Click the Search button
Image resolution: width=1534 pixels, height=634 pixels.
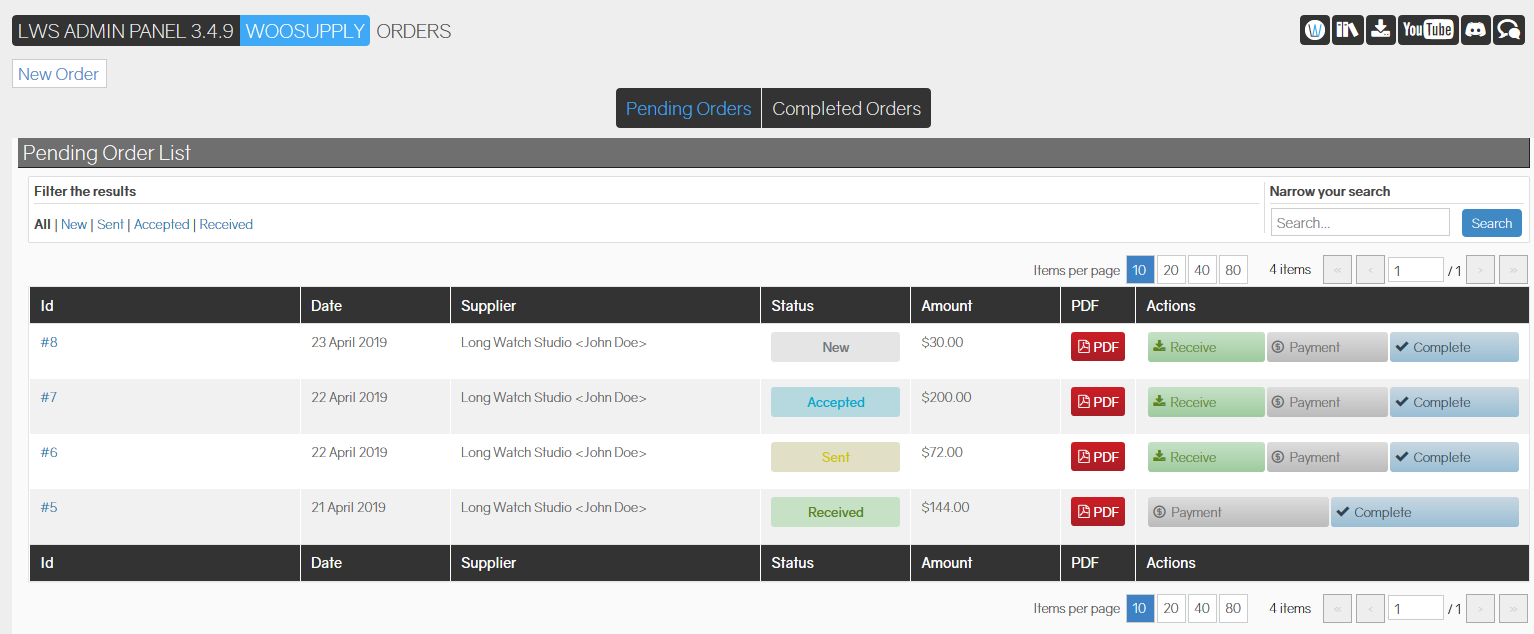[1491, 223]
